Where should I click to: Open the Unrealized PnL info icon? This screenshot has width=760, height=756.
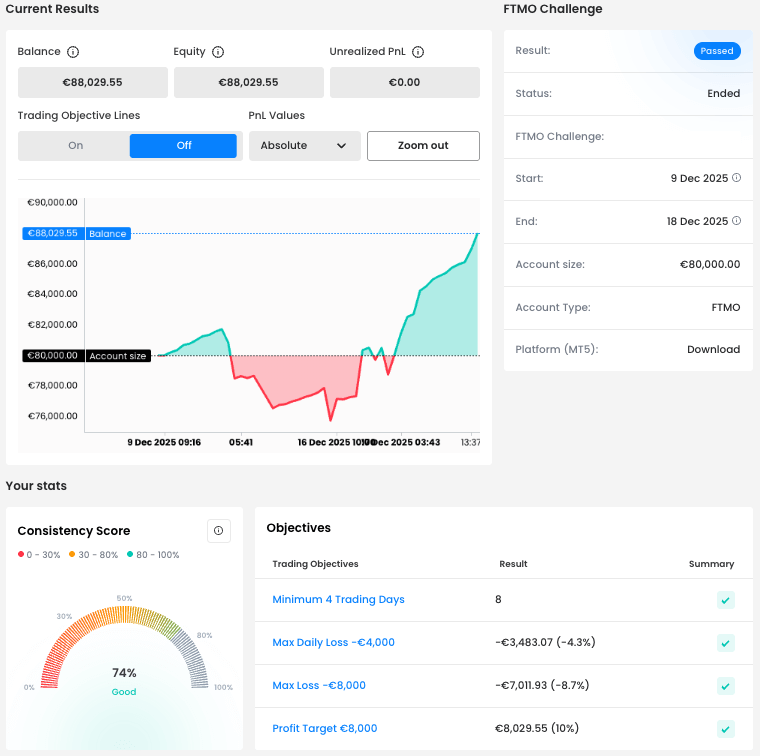[418, 52]
